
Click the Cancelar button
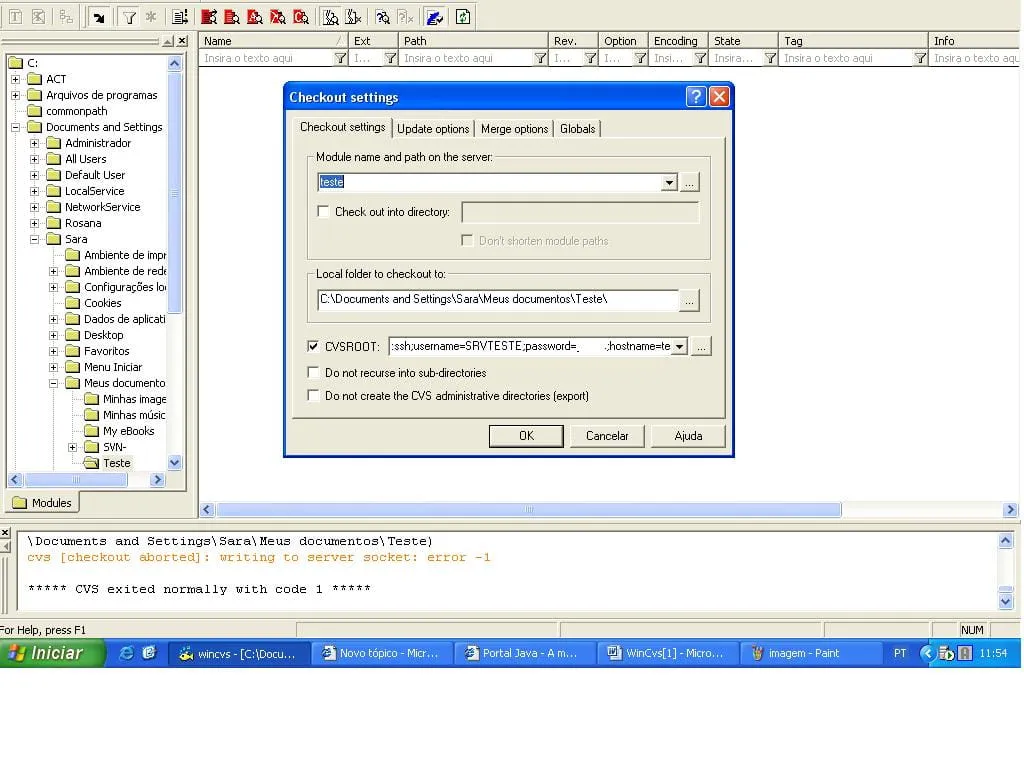607,436
